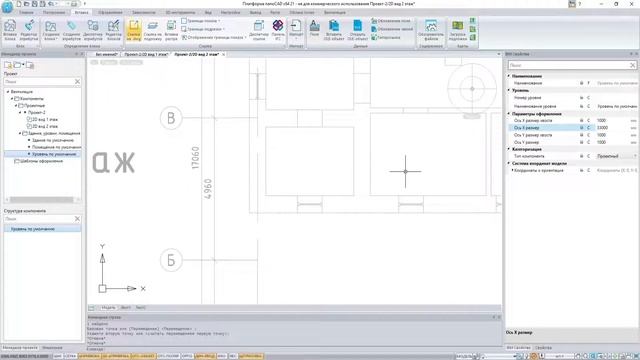Click the open file icon in quick access toolbar
This screenshot has width=640, height=360.
pos(27,4)
